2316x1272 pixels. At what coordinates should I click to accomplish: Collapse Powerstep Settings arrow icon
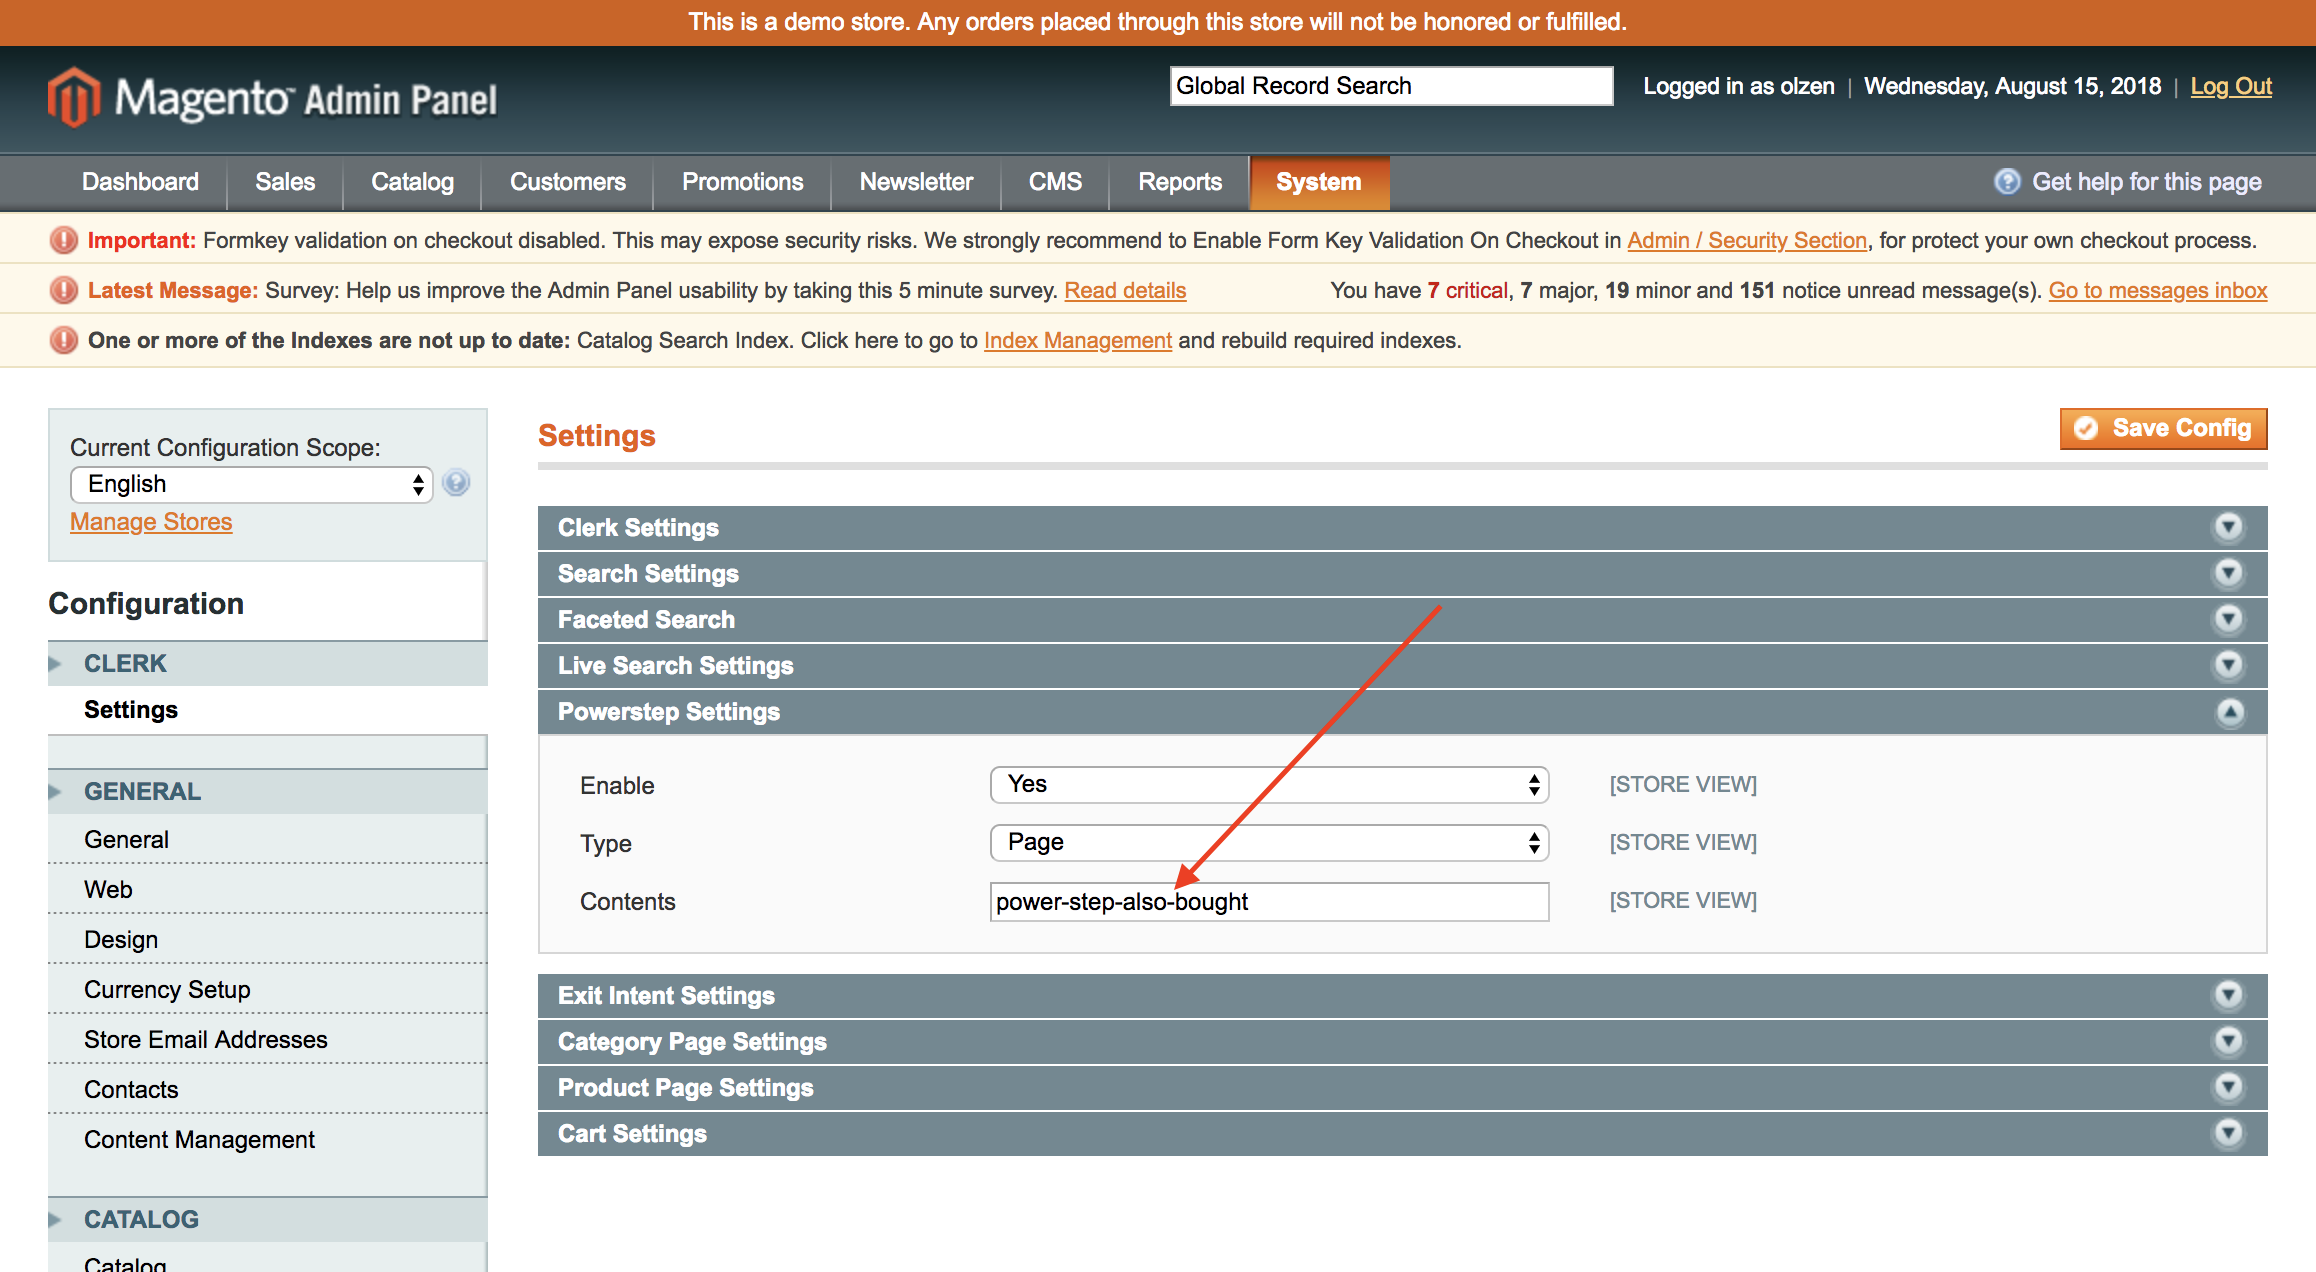point(2229,712)
